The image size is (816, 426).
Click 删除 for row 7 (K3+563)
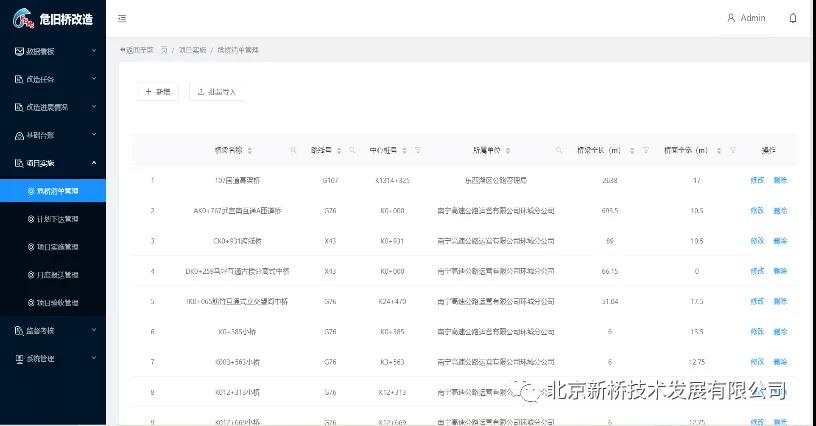click(x=780, y=362)
